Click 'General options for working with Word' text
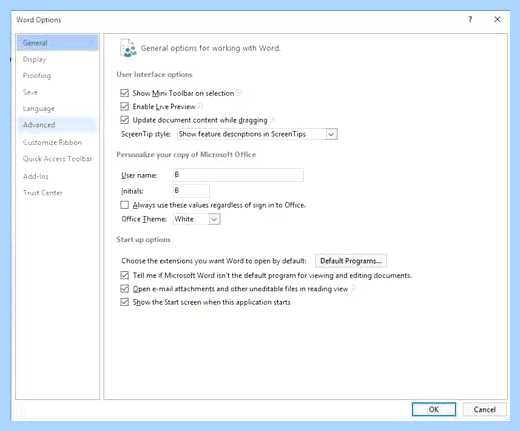The height and width of the screenshot is (431, 520). point(210,48)
